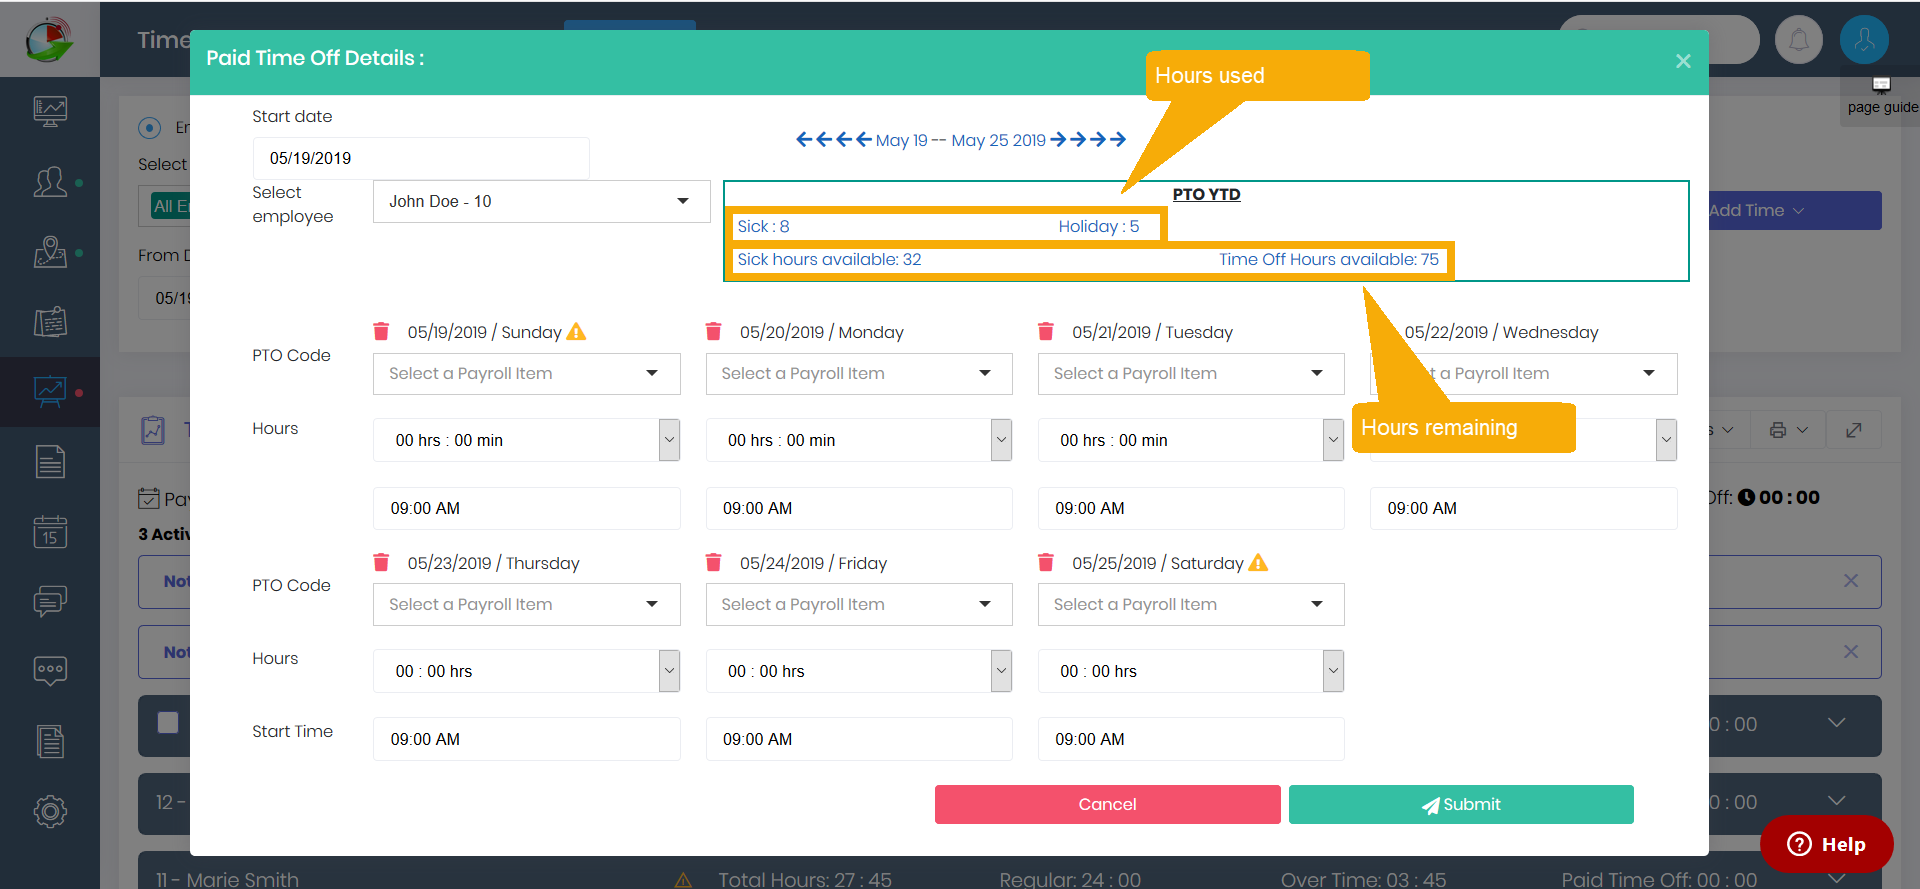Select the radio button in the background Time page
Screen dimensions: 1920x889
(x=149, y=127)
